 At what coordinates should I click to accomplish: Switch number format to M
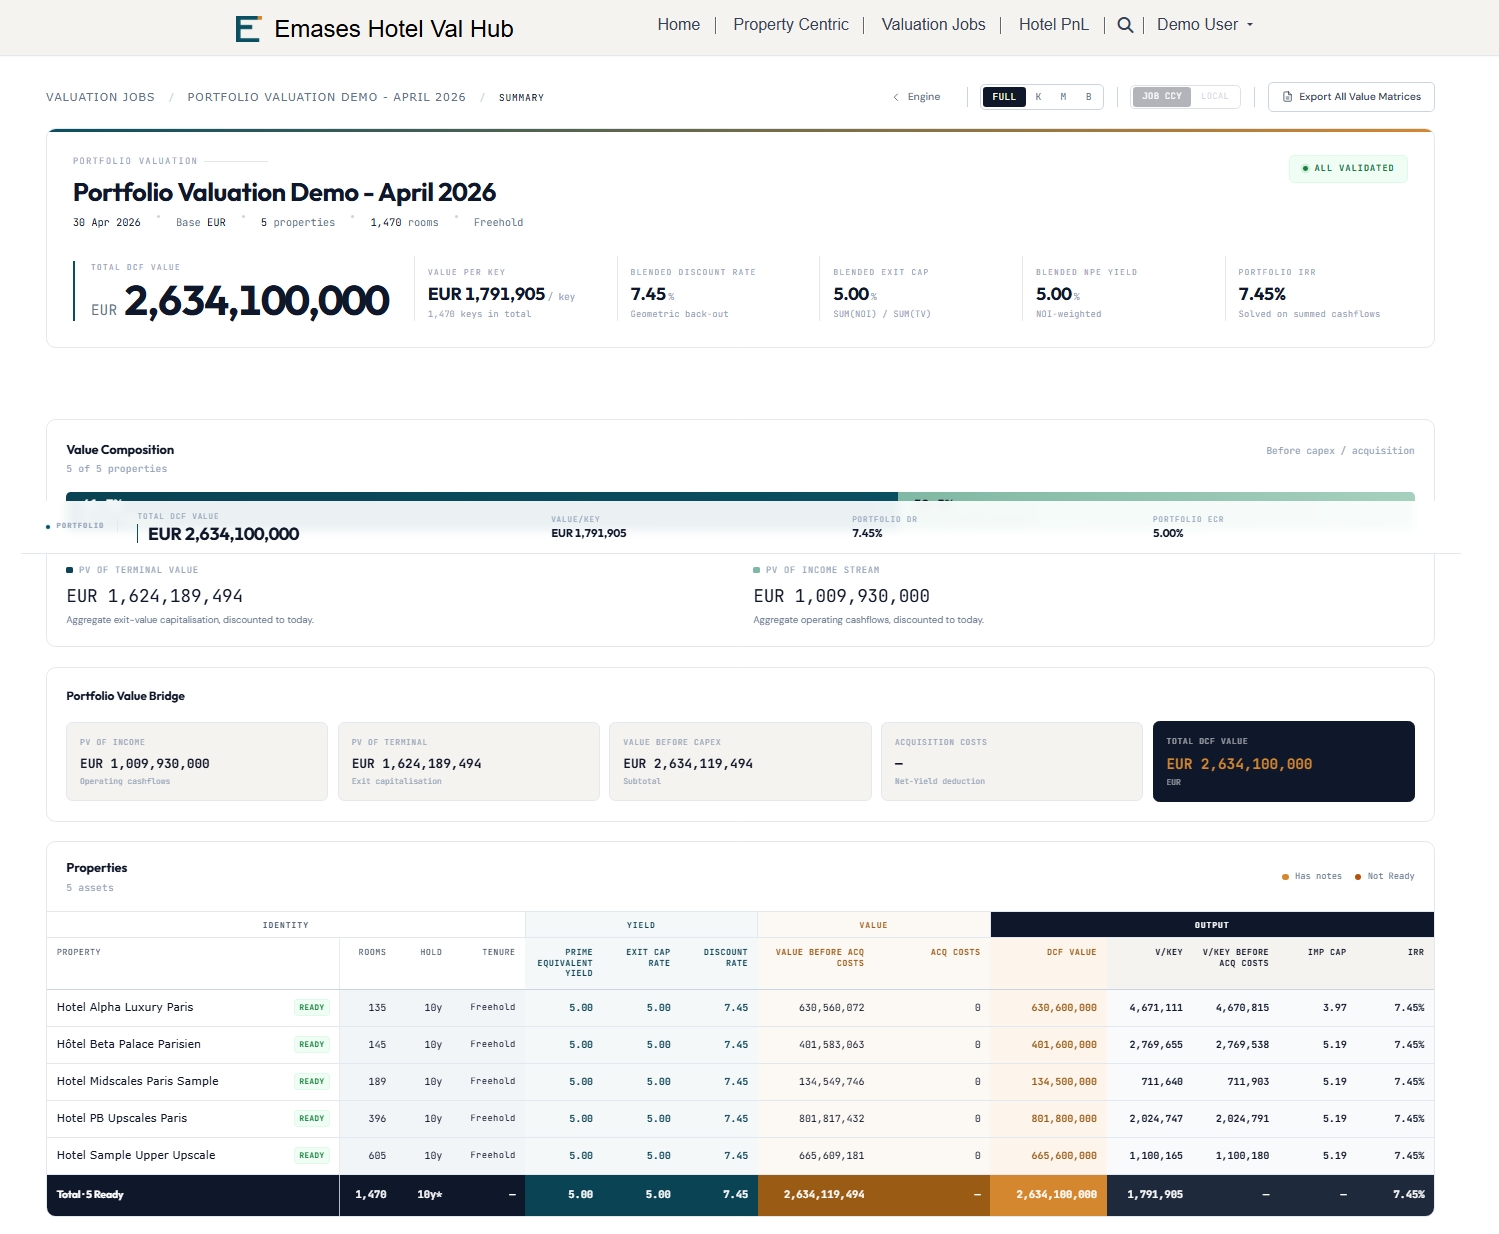1063,97
